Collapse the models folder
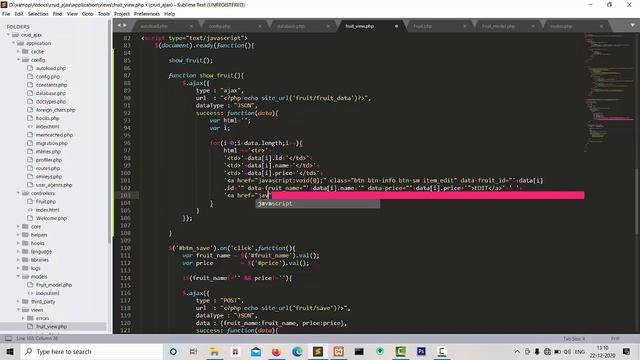The height and width of the screenshot is (360, 640). tap(18, 276)
